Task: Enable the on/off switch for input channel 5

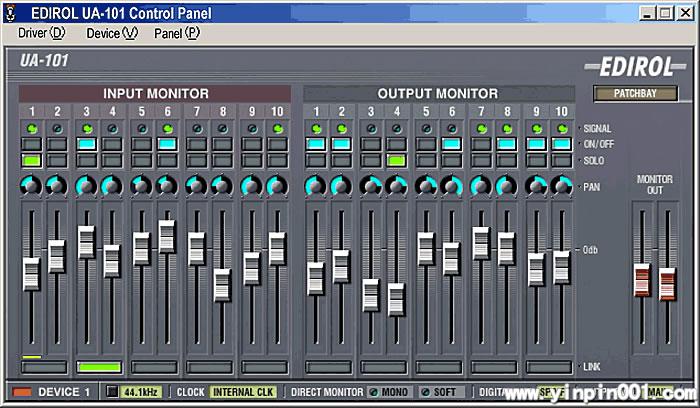Action: (142, 144)
